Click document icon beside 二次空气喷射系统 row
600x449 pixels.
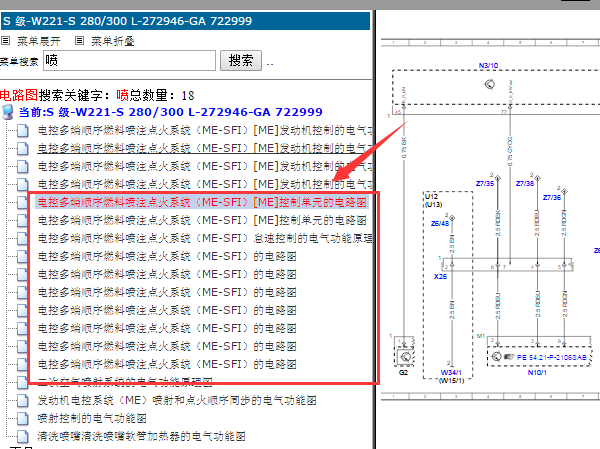[x=23, y=382]
